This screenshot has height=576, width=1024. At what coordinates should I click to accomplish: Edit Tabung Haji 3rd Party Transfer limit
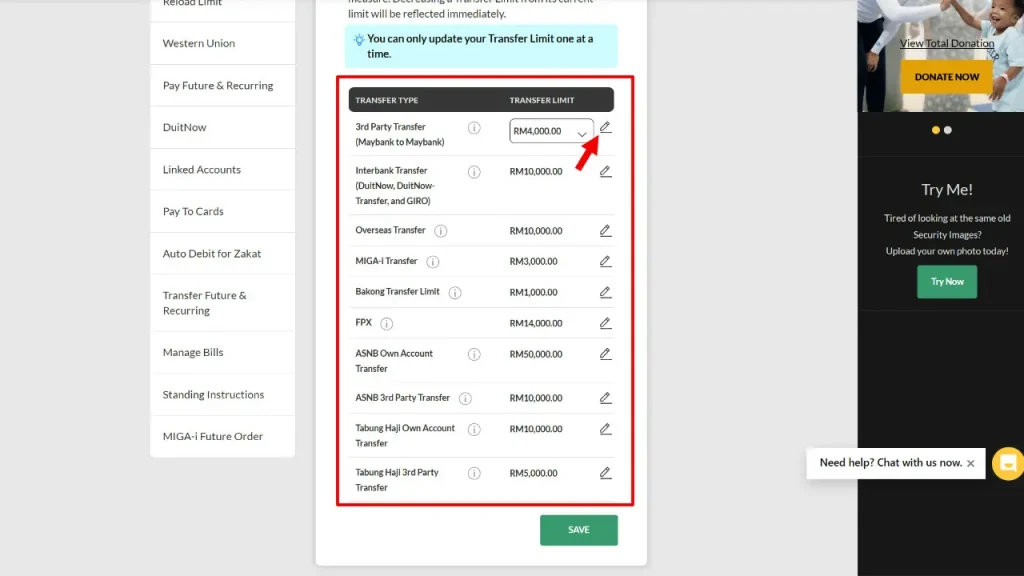point(605,473)
